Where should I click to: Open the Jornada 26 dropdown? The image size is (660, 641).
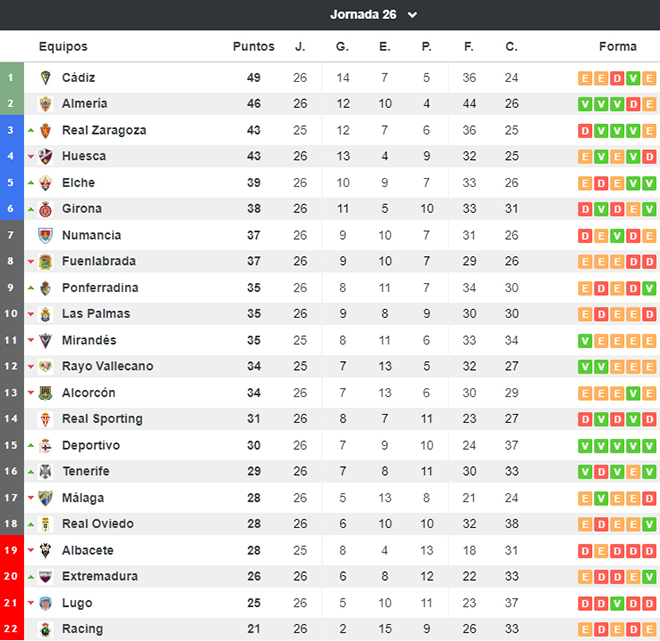[x=373, y=15]
